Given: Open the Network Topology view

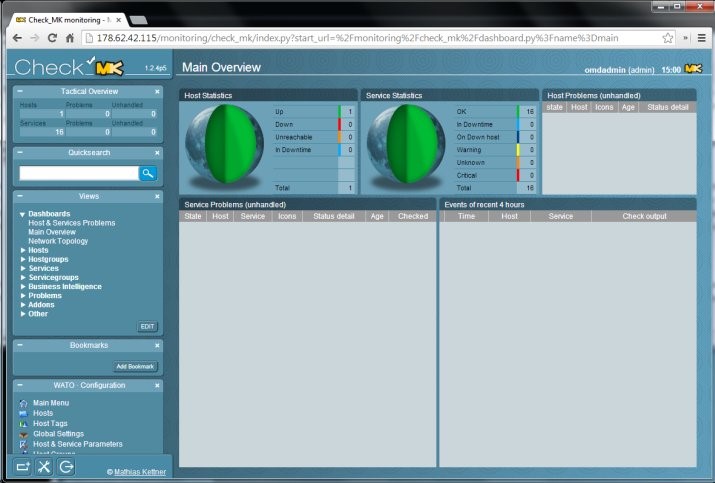Looking at the screenshot, I should coord(58,241).
